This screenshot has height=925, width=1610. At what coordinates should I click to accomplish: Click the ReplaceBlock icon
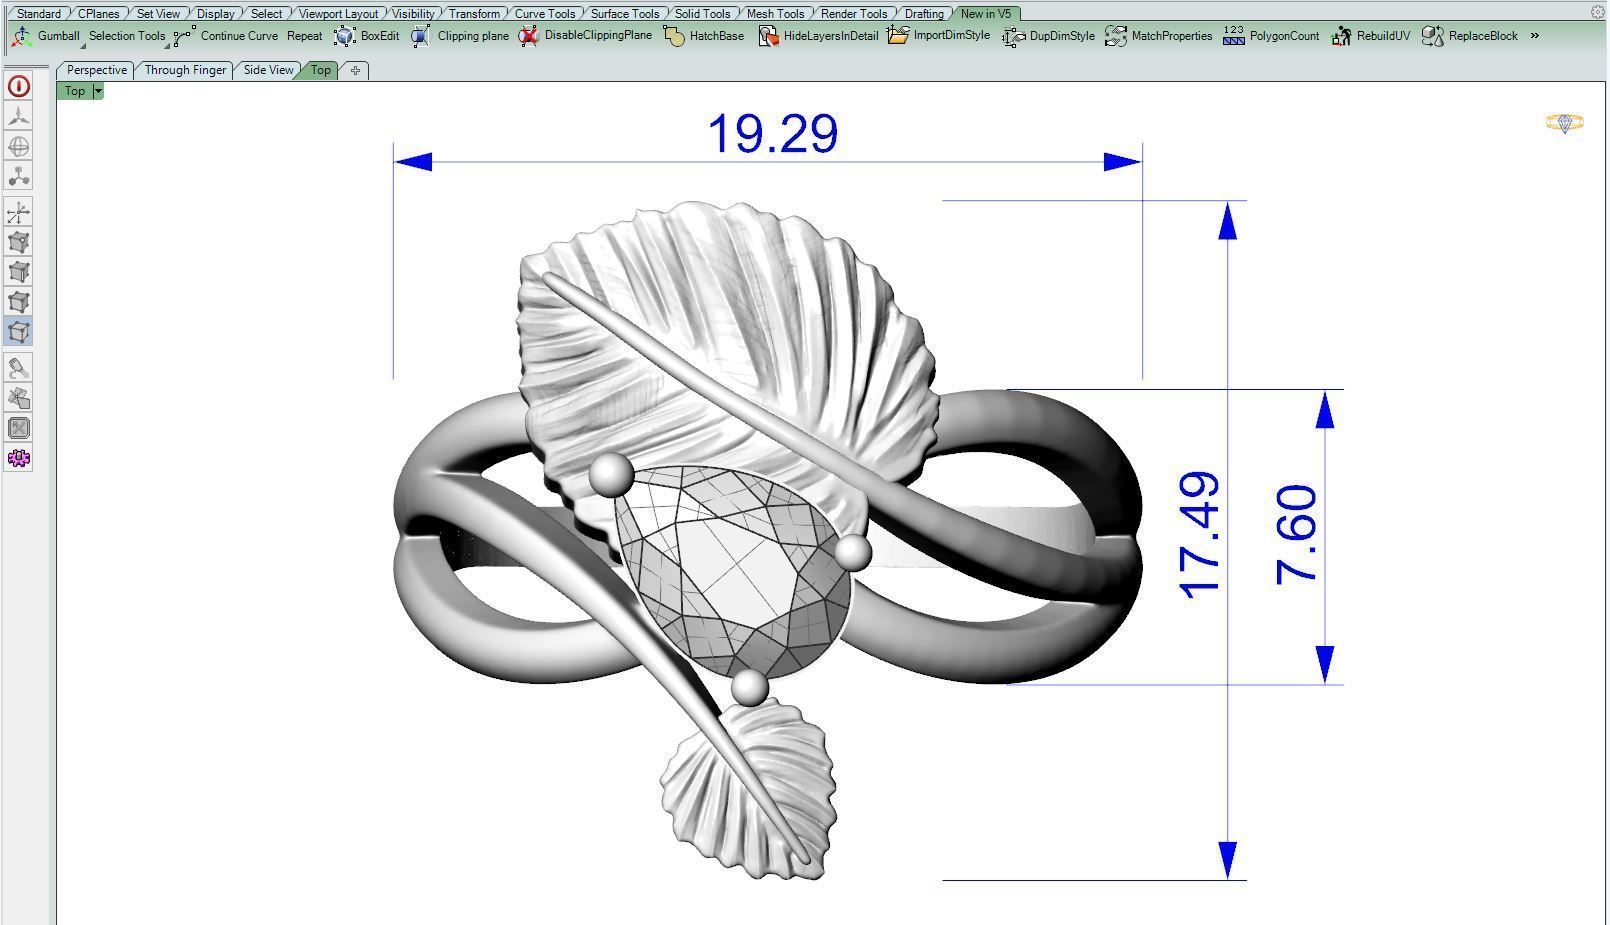[x=1433, y=36]
